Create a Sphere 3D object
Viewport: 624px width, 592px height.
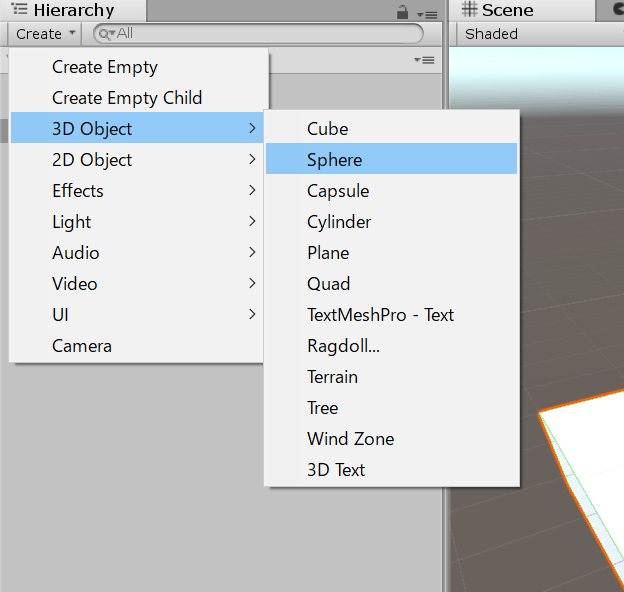point(335,160)
